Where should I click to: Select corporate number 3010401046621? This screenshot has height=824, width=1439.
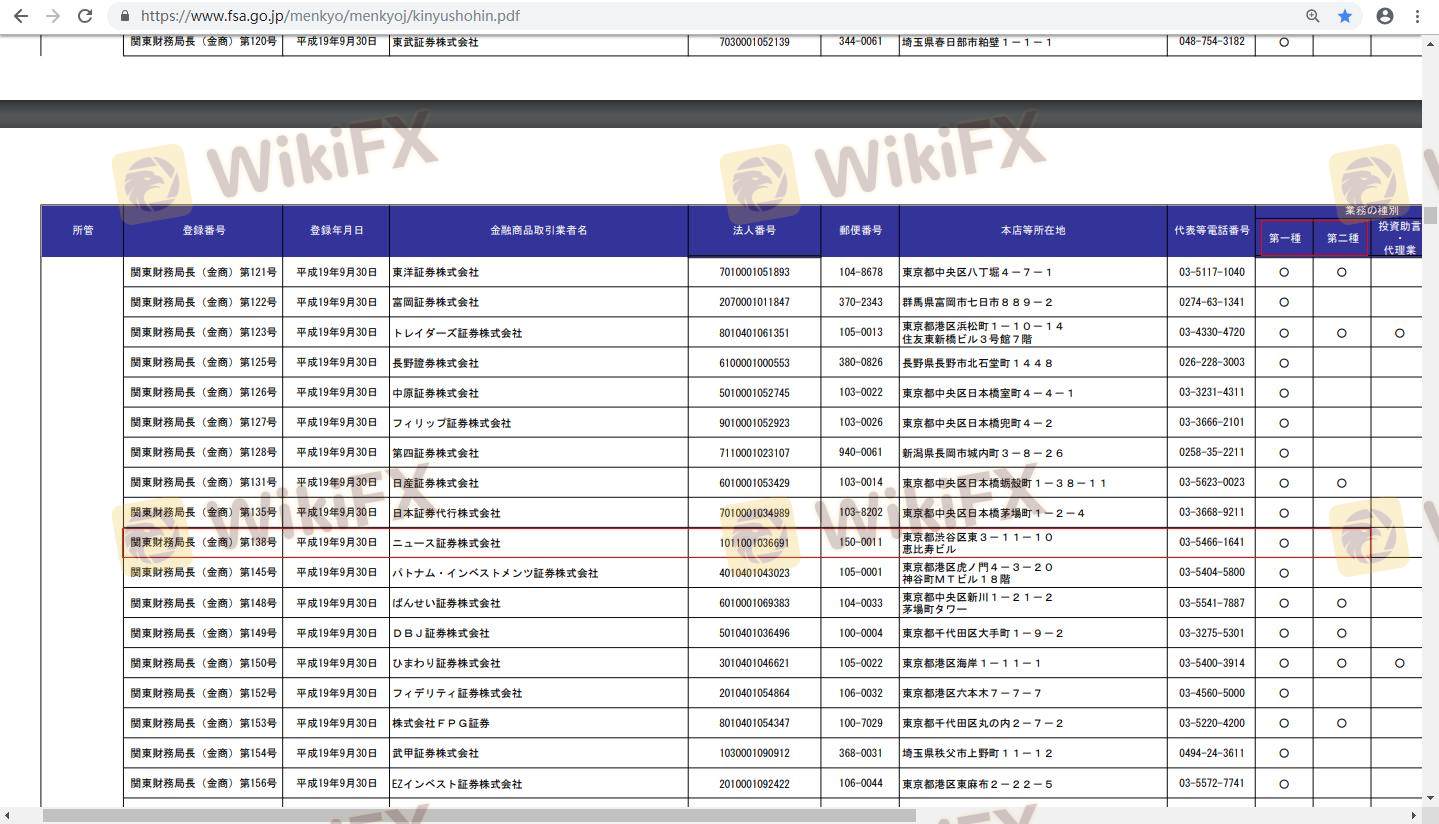[x=754, y=663]
